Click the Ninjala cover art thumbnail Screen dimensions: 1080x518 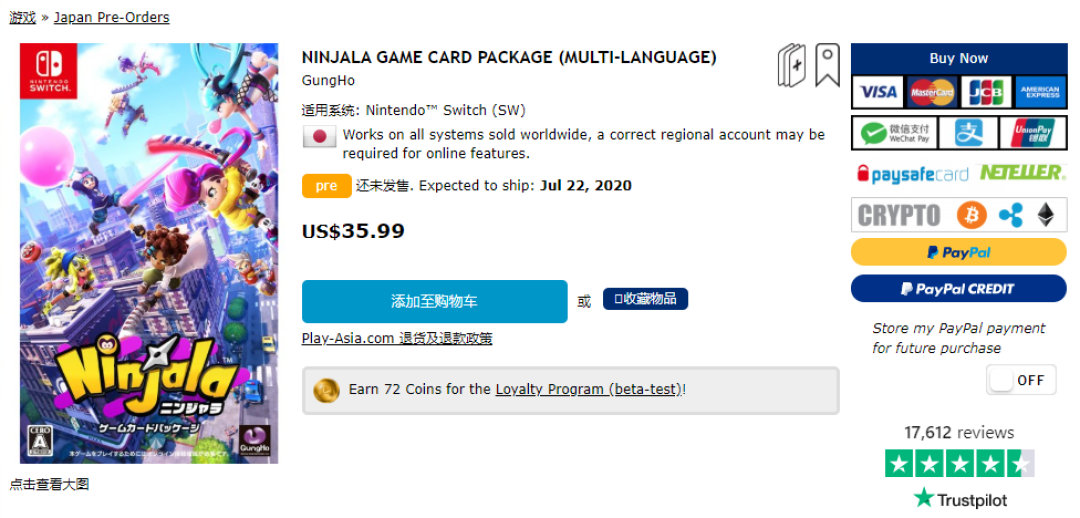149,253
